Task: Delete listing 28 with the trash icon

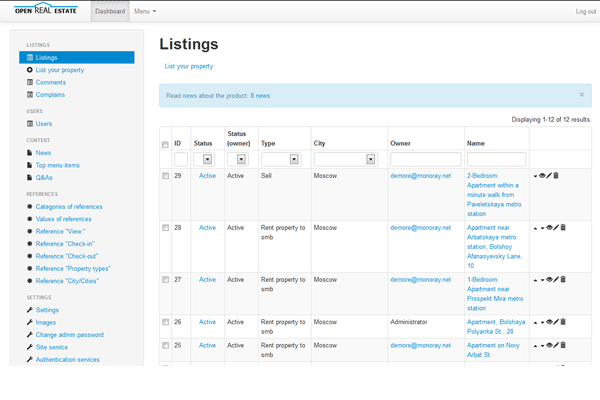Action: [562, 228]
